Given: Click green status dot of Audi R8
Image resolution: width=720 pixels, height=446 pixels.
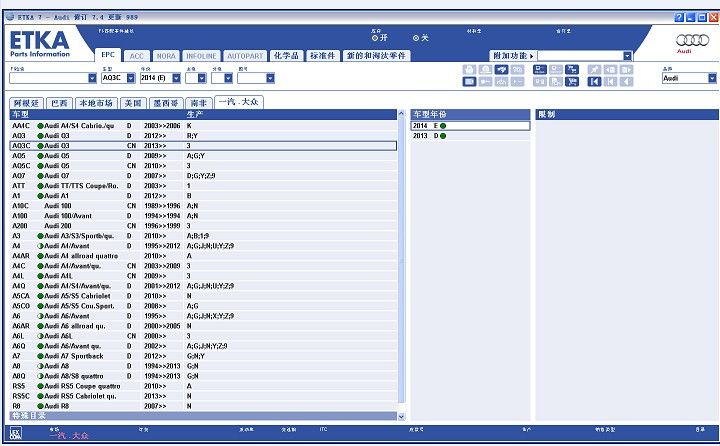Looking at the screenshot, I should click(40, 406).
